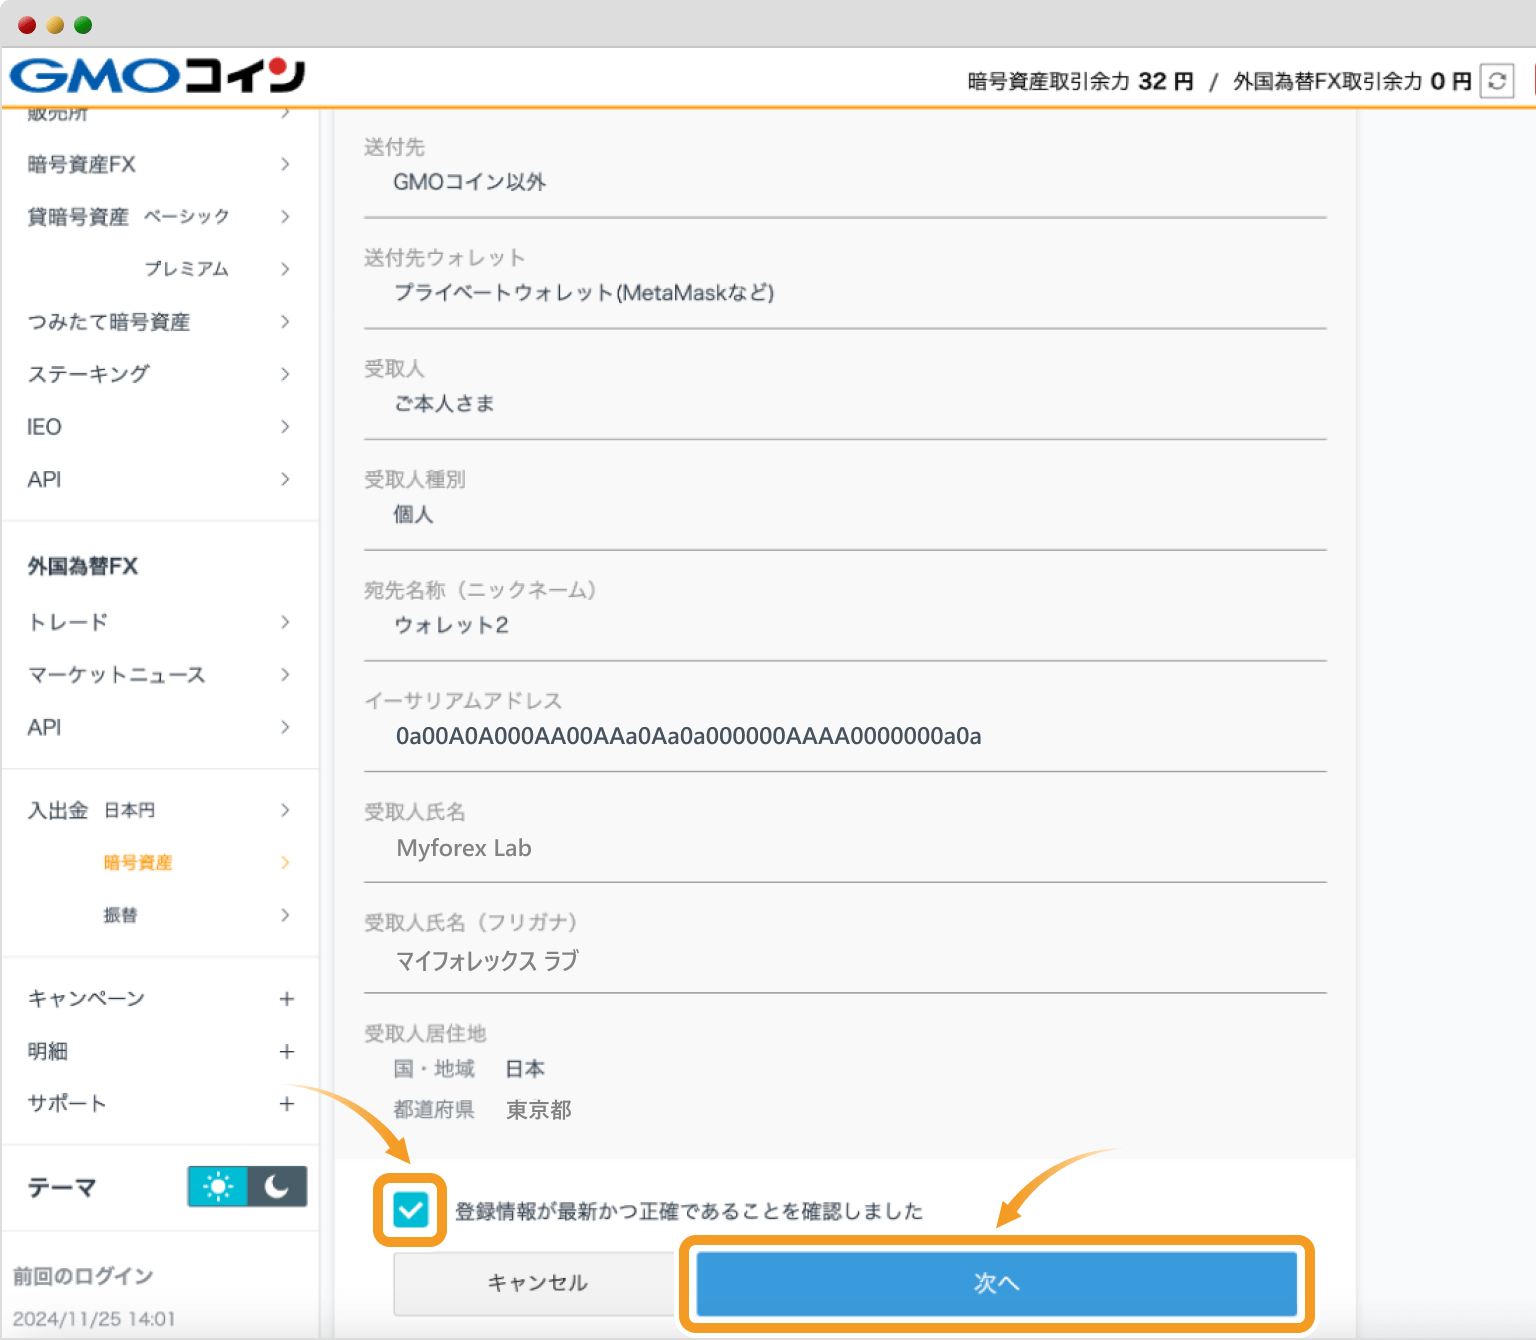
Task: Click the GMO Coin logo
Action: pos(157,76)
